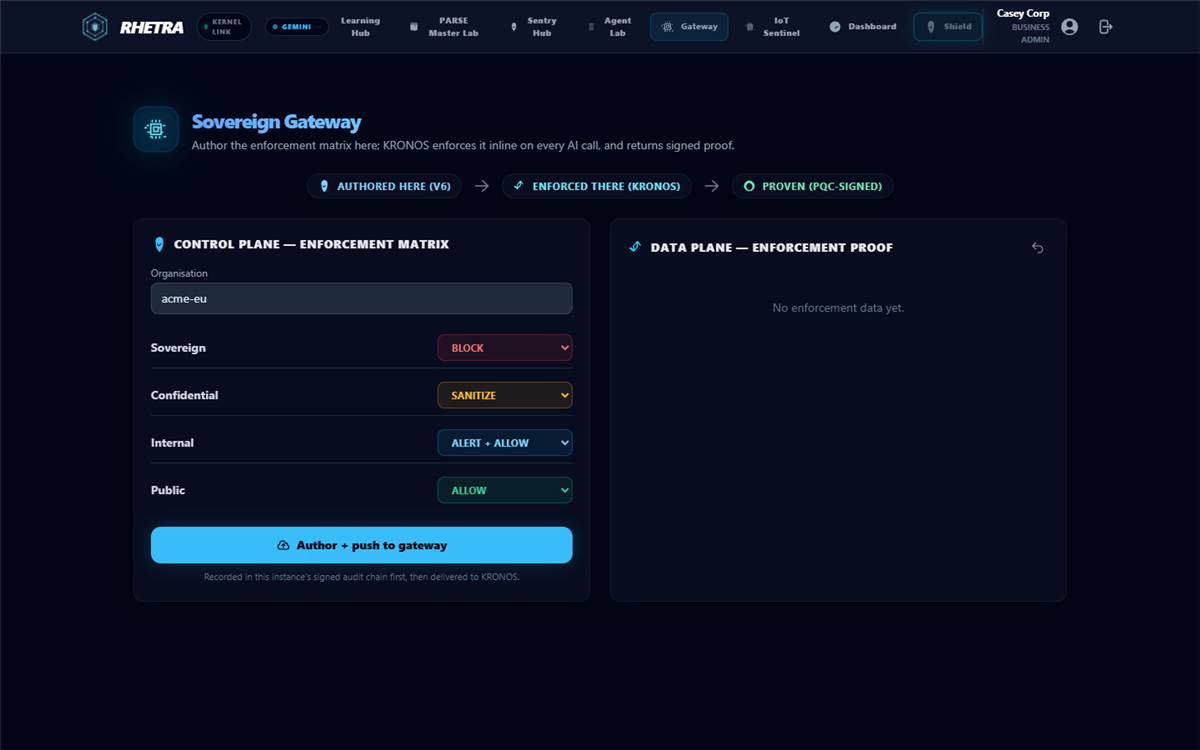Screen dimensions: 1200x750
Task: Open the Confidential SANITIZE dropdown
Action: (505, 395)
